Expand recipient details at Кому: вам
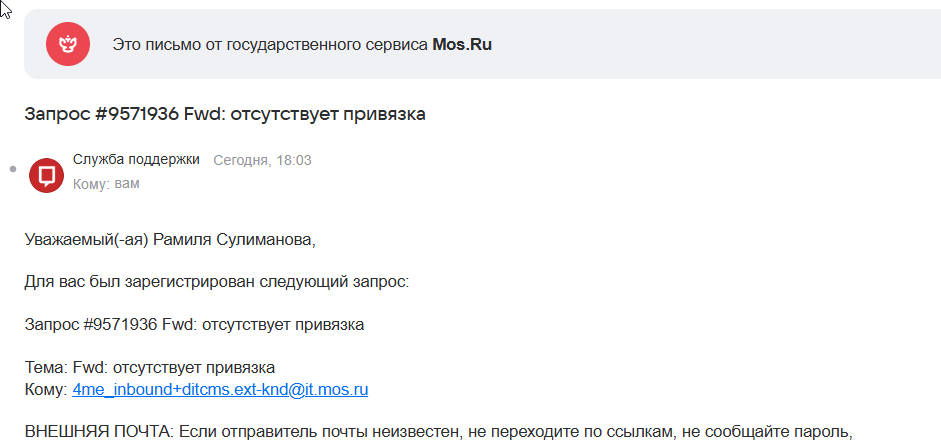 [106, 184]
